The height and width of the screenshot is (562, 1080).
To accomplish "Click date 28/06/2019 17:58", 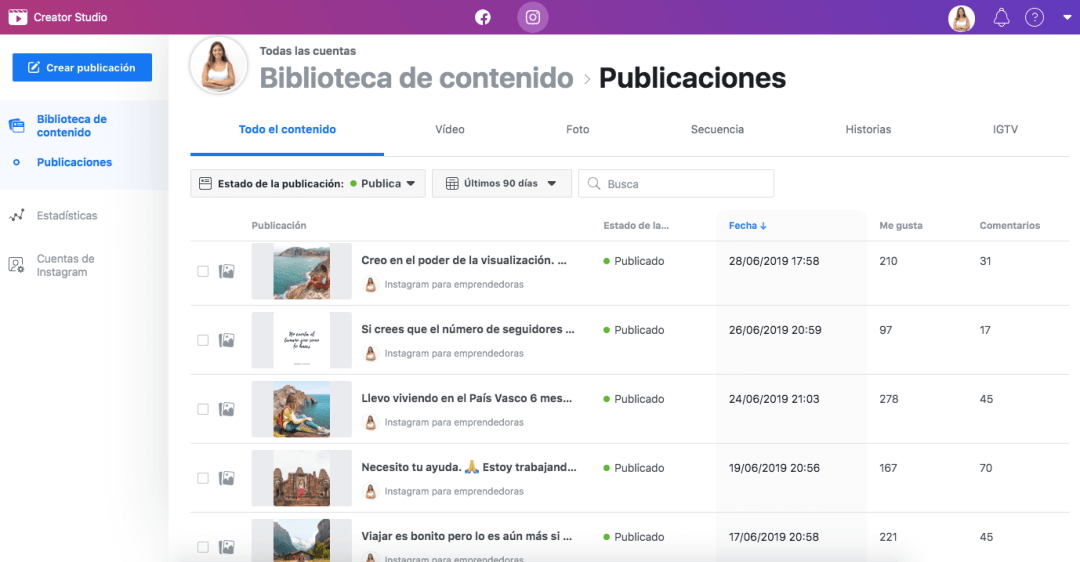I will (774, 261).
